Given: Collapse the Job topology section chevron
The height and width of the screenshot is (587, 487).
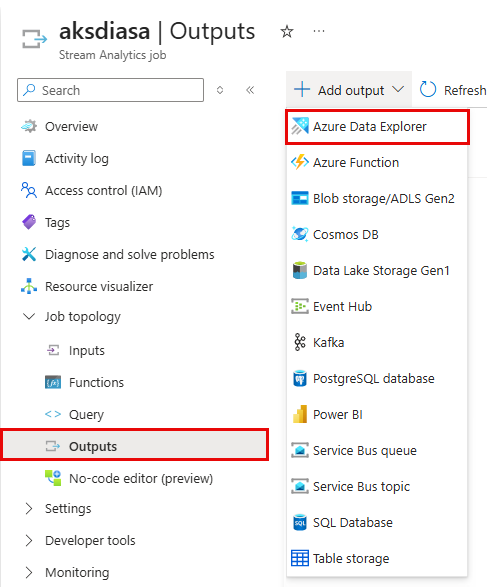Looking at the screenshot, I should tap(29, 317).
